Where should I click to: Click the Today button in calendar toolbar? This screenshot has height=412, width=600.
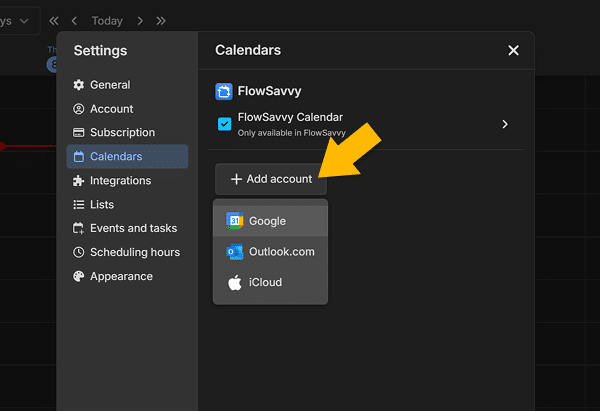click(x=107, y=21)
